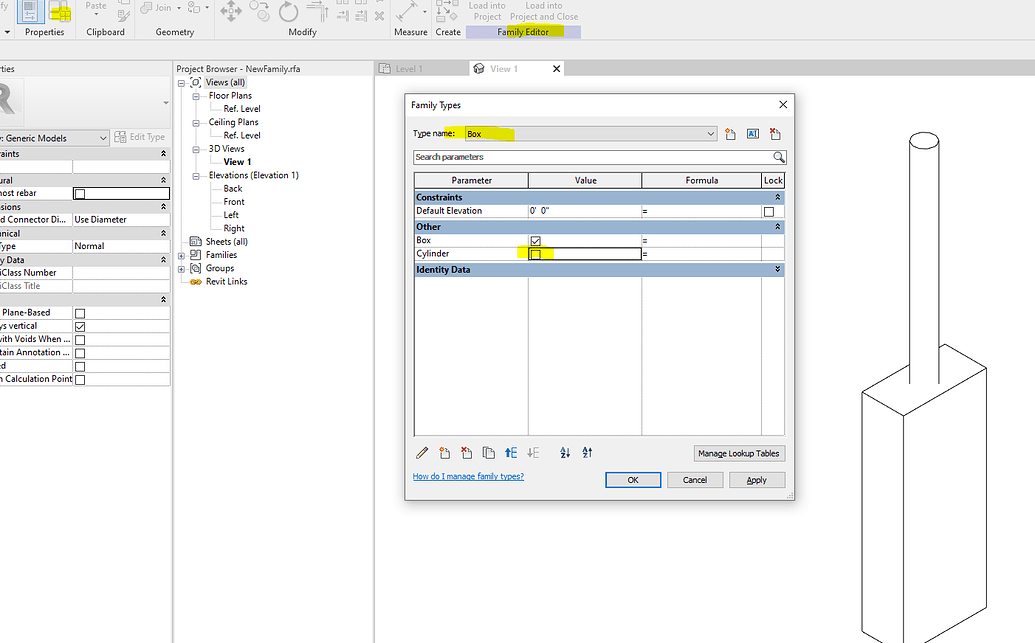
Task: Delete the Box family type
Action: [776, 133]
